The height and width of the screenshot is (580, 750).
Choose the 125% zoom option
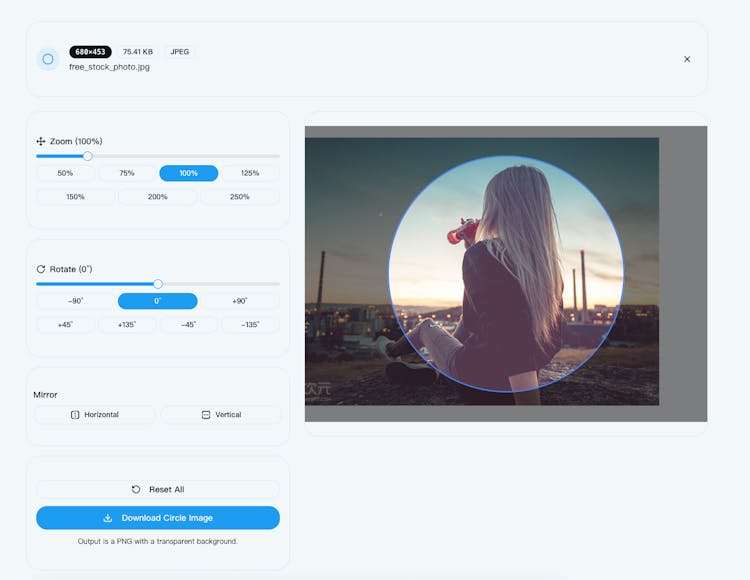[250, 173]
